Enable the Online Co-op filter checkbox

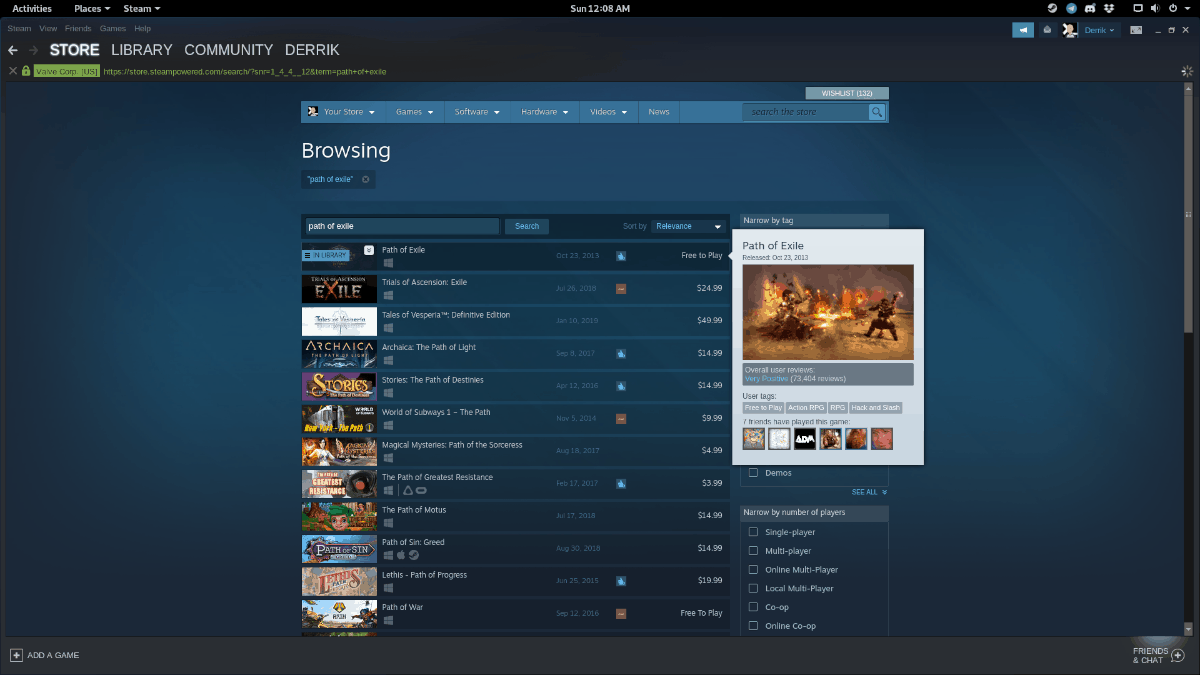pos(754,626)
